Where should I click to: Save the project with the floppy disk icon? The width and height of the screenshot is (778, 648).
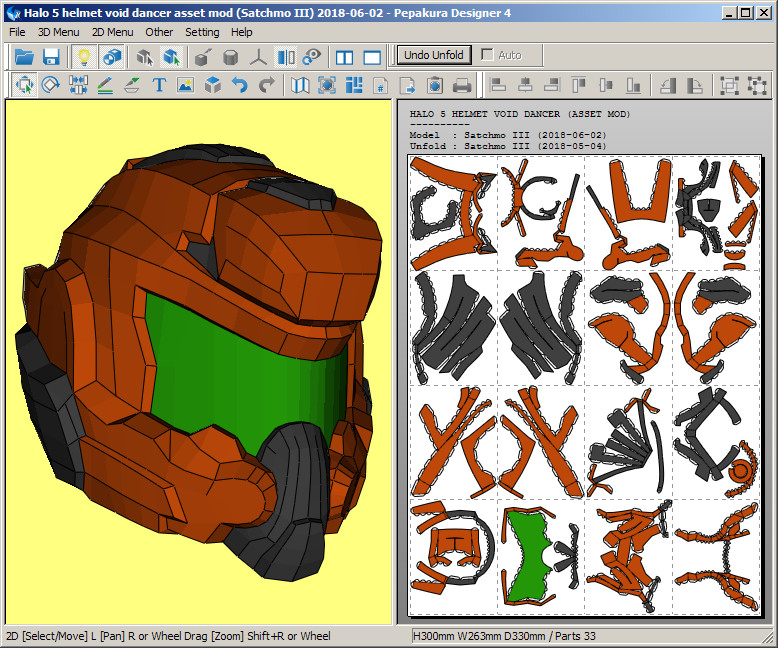(x=51, y=57)
